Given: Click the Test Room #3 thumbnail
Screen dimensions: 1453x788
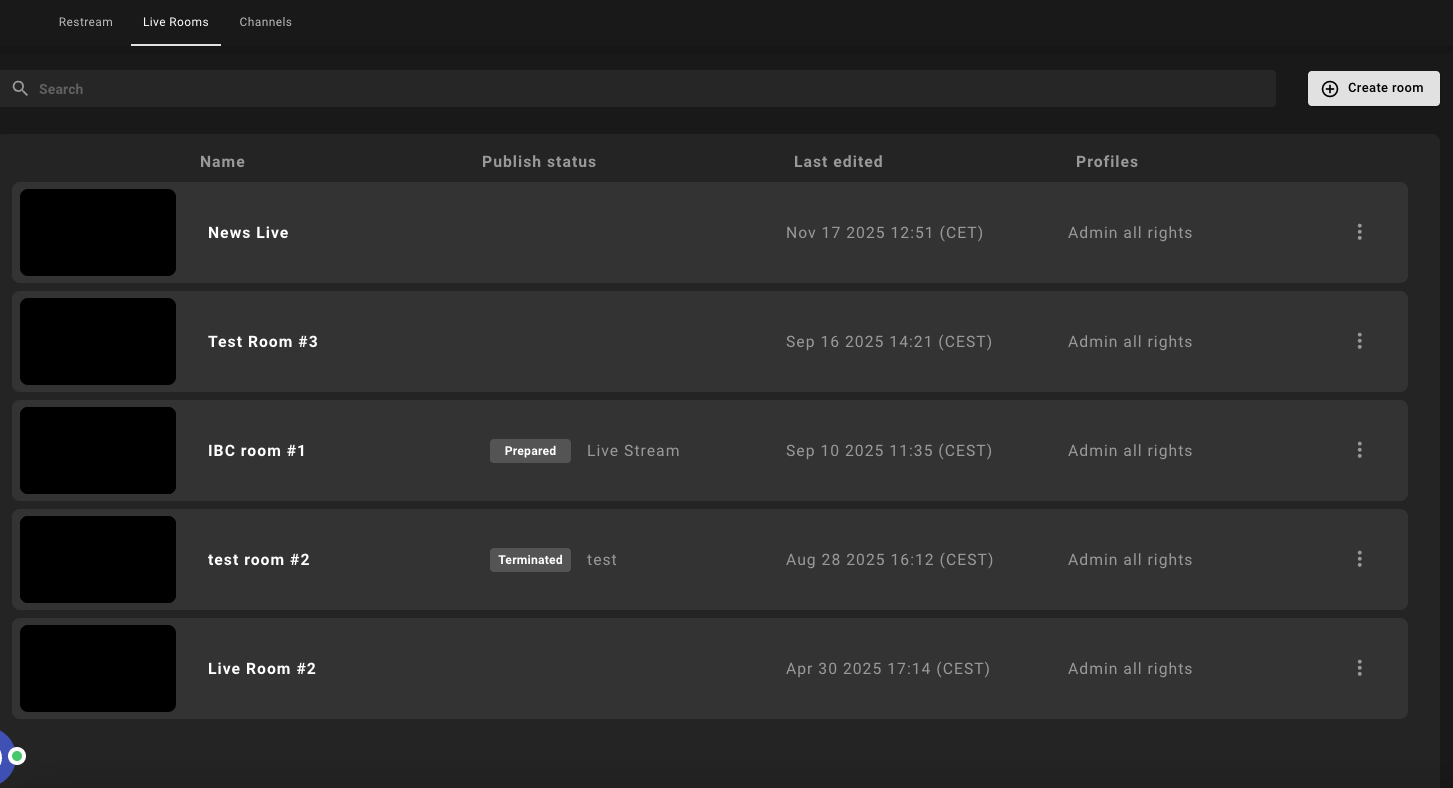Looking at the screenshot, I should coord(98,341).
